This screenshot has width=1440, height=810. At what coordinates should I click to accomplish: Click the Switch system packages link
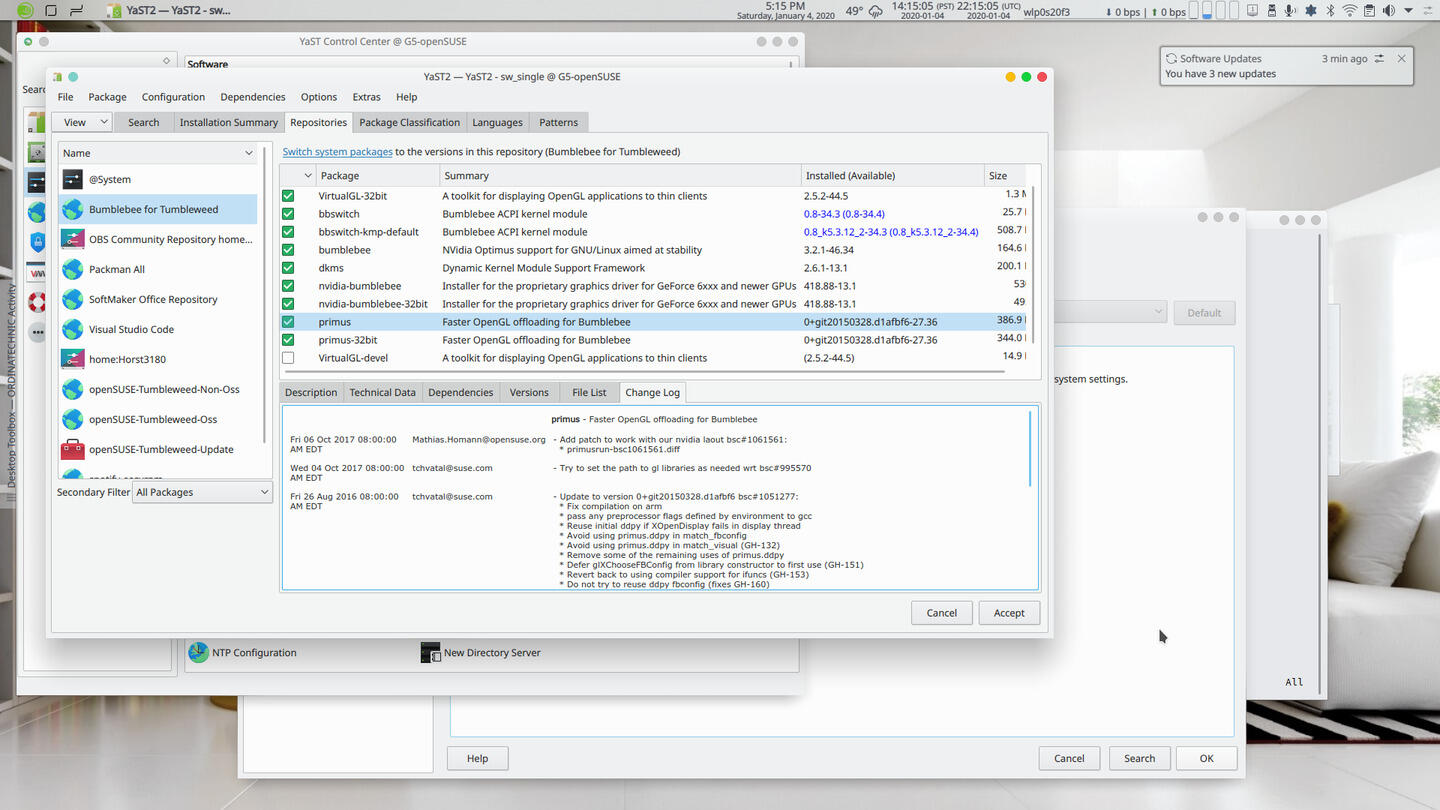coord(337,152)
